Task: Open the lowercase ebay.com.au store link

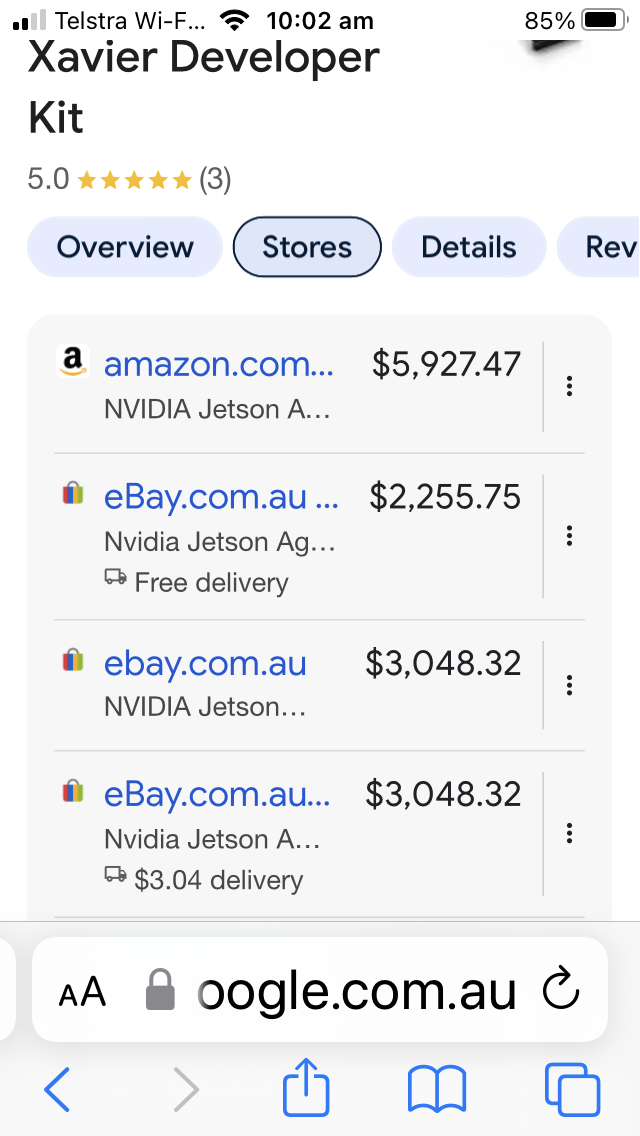Action: tap(205, 664)
